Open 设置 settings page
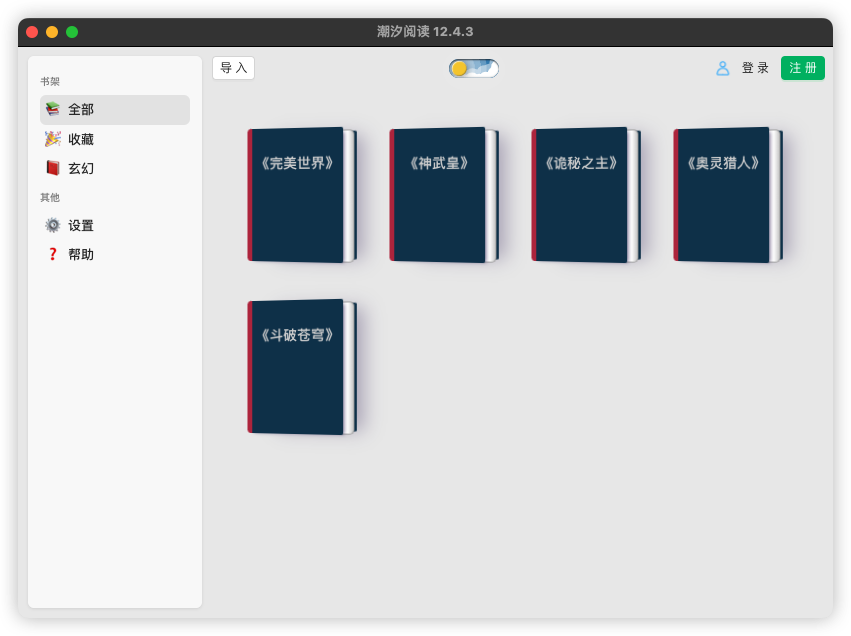This screenshot has width=851, height=636. (x=82, y=226)
